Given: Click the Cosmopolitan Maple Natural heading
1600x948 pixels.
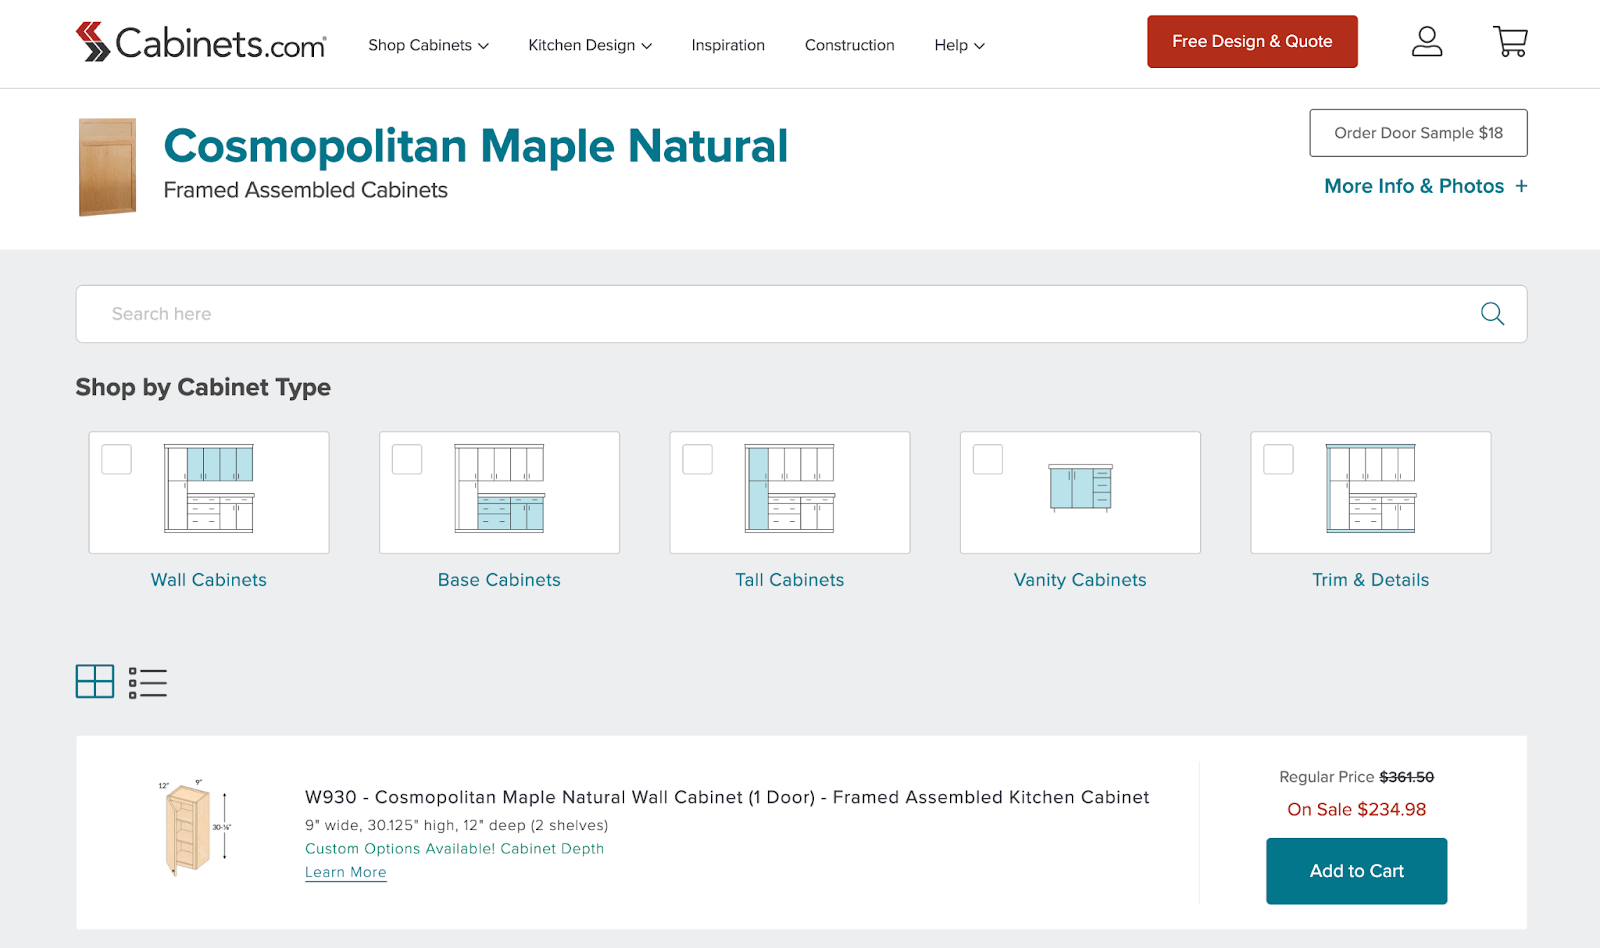Looking at the screenshot, I should pos(476,146).
